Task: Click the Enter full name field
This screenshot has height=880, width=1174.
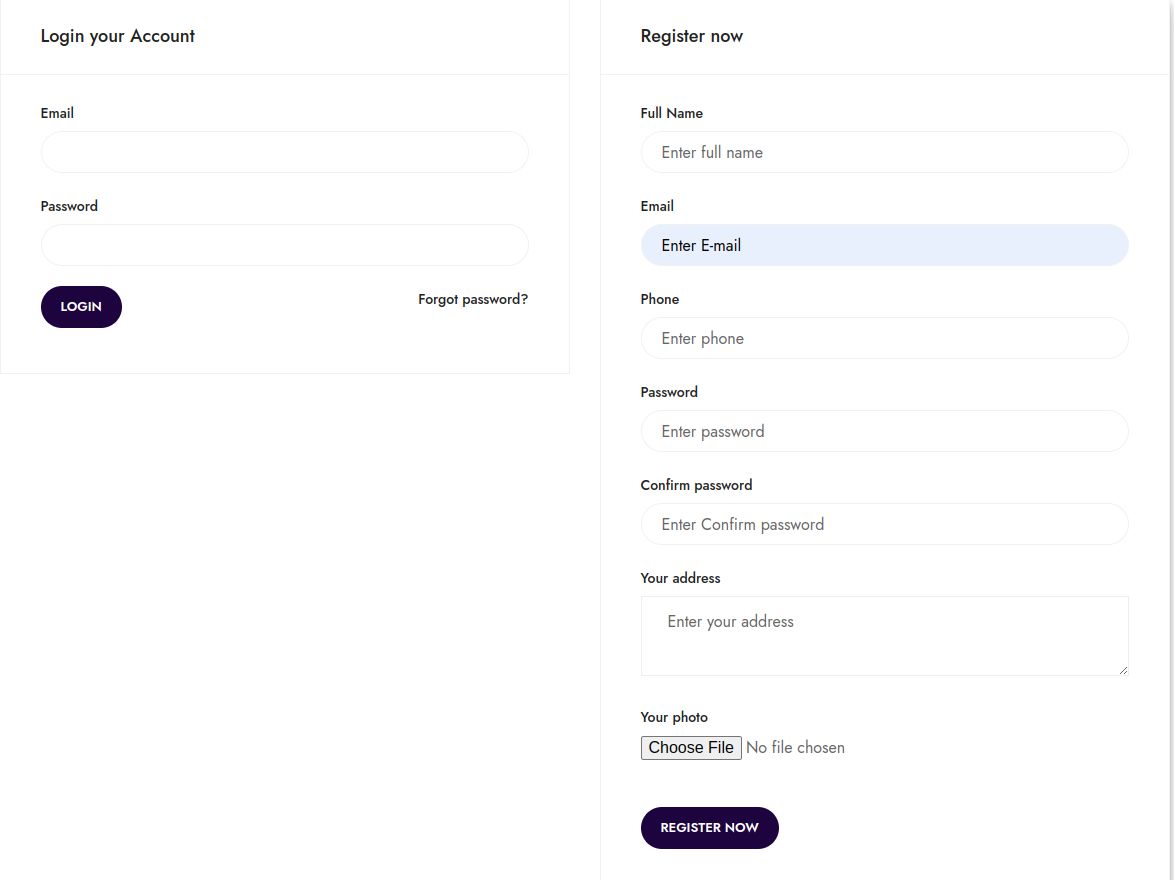Action: pos(884,152)
